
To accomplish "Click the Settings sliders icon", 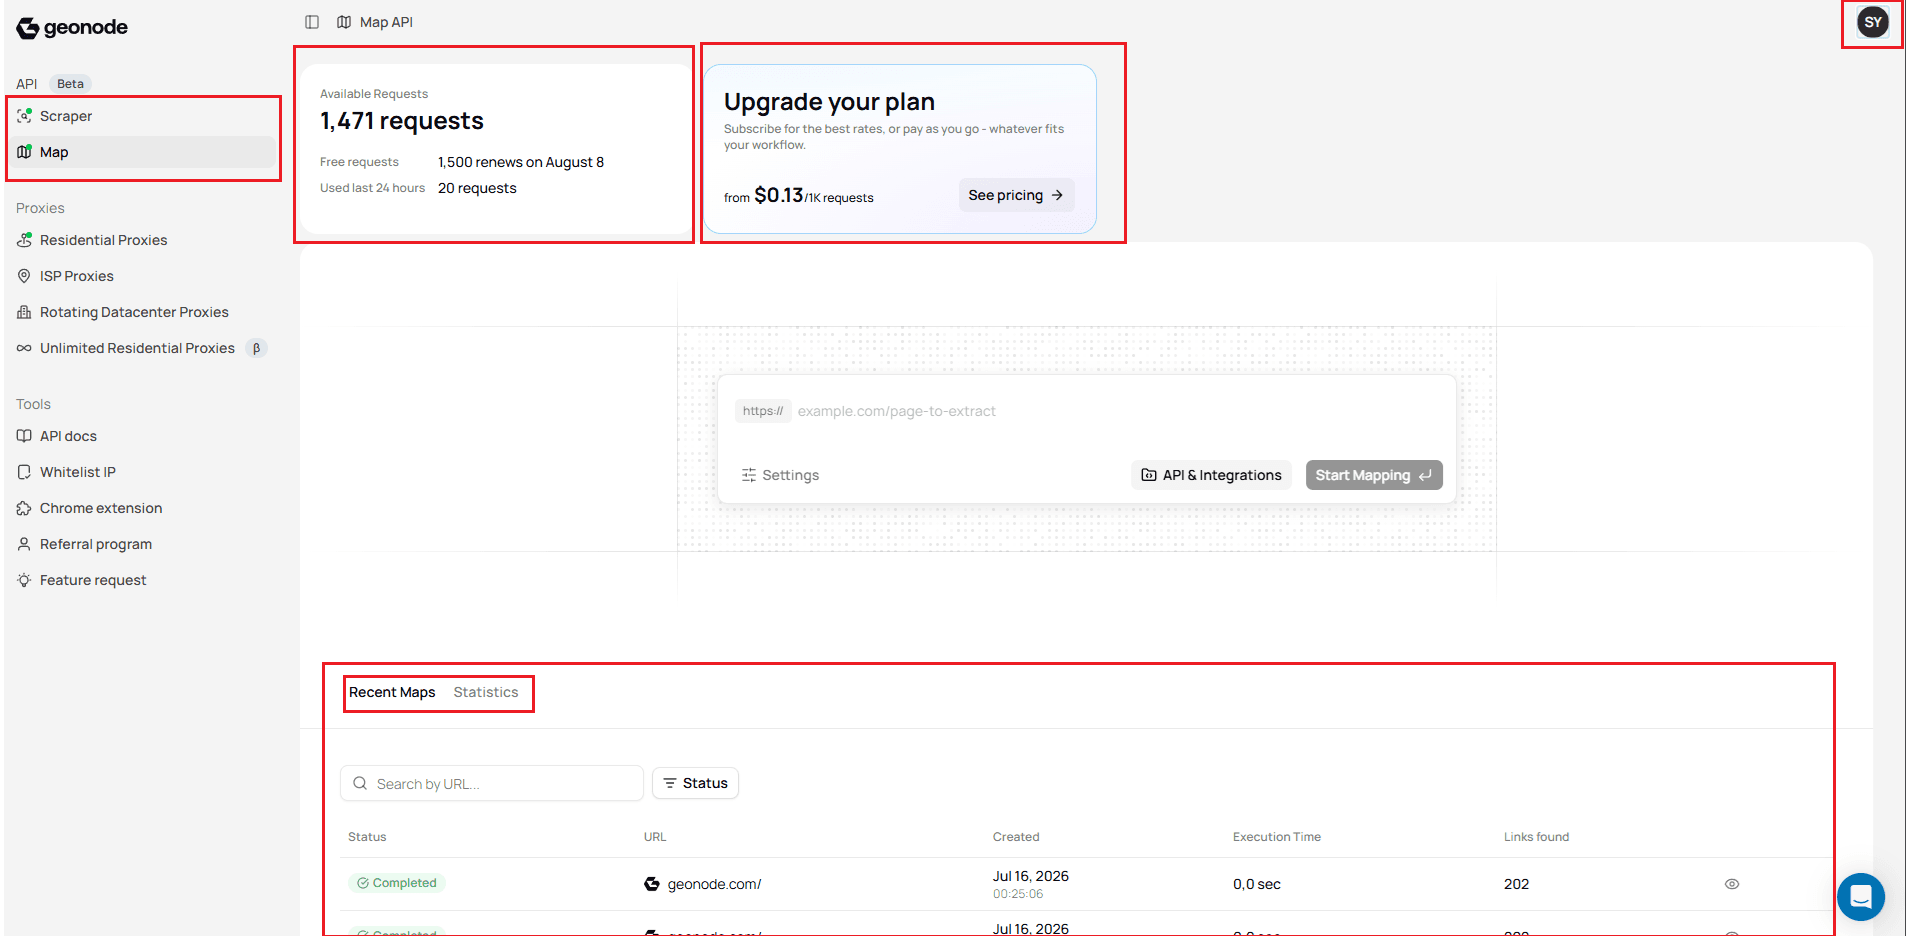I will [x=749, y=475].
